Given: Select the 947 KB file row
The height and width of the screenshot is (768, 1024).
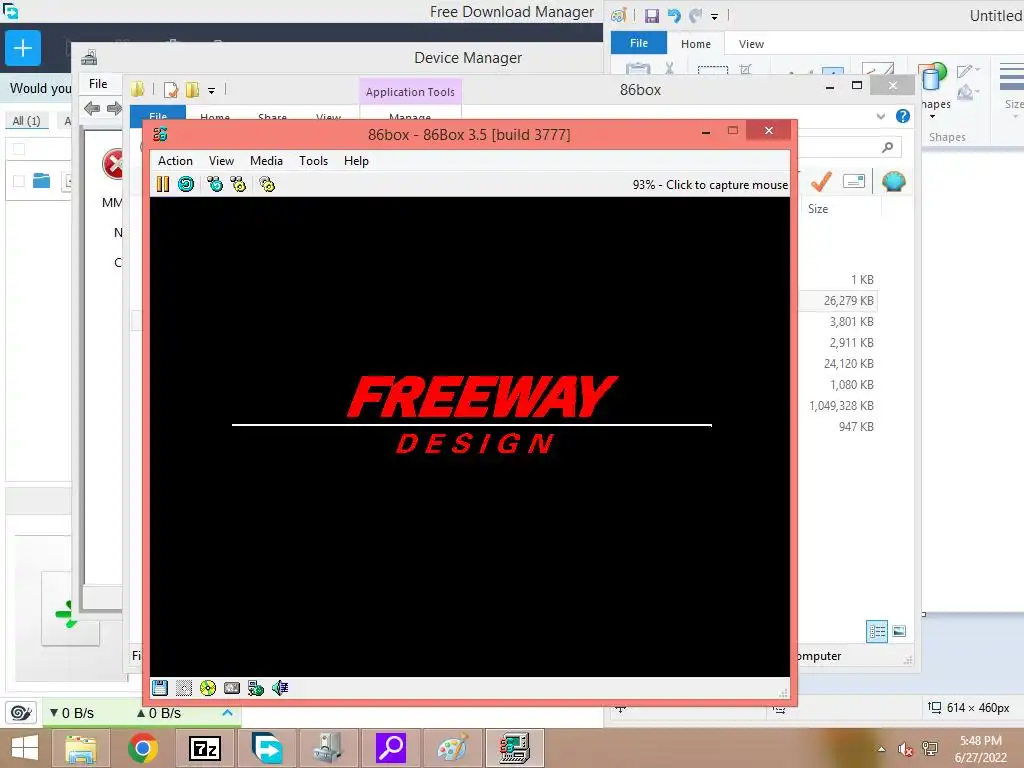Looking at the screenshot, I should pyautogui.click(x=840, y=426).
